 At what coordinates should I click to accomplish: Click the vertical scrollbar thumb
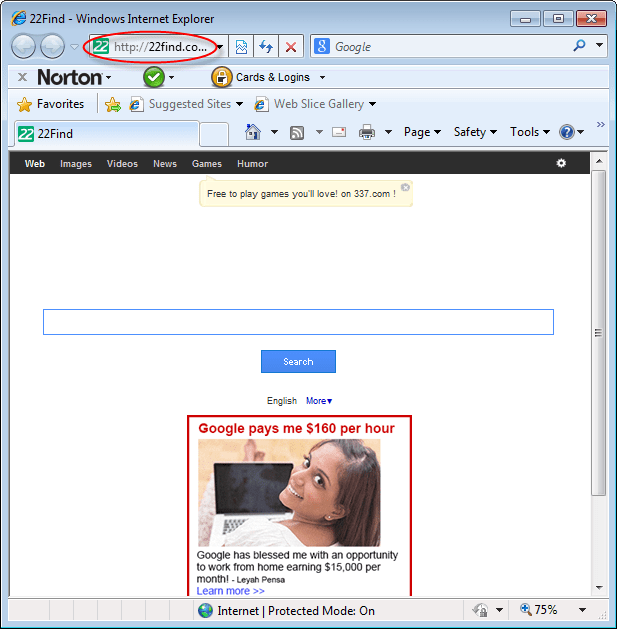[x=599, y=333]
